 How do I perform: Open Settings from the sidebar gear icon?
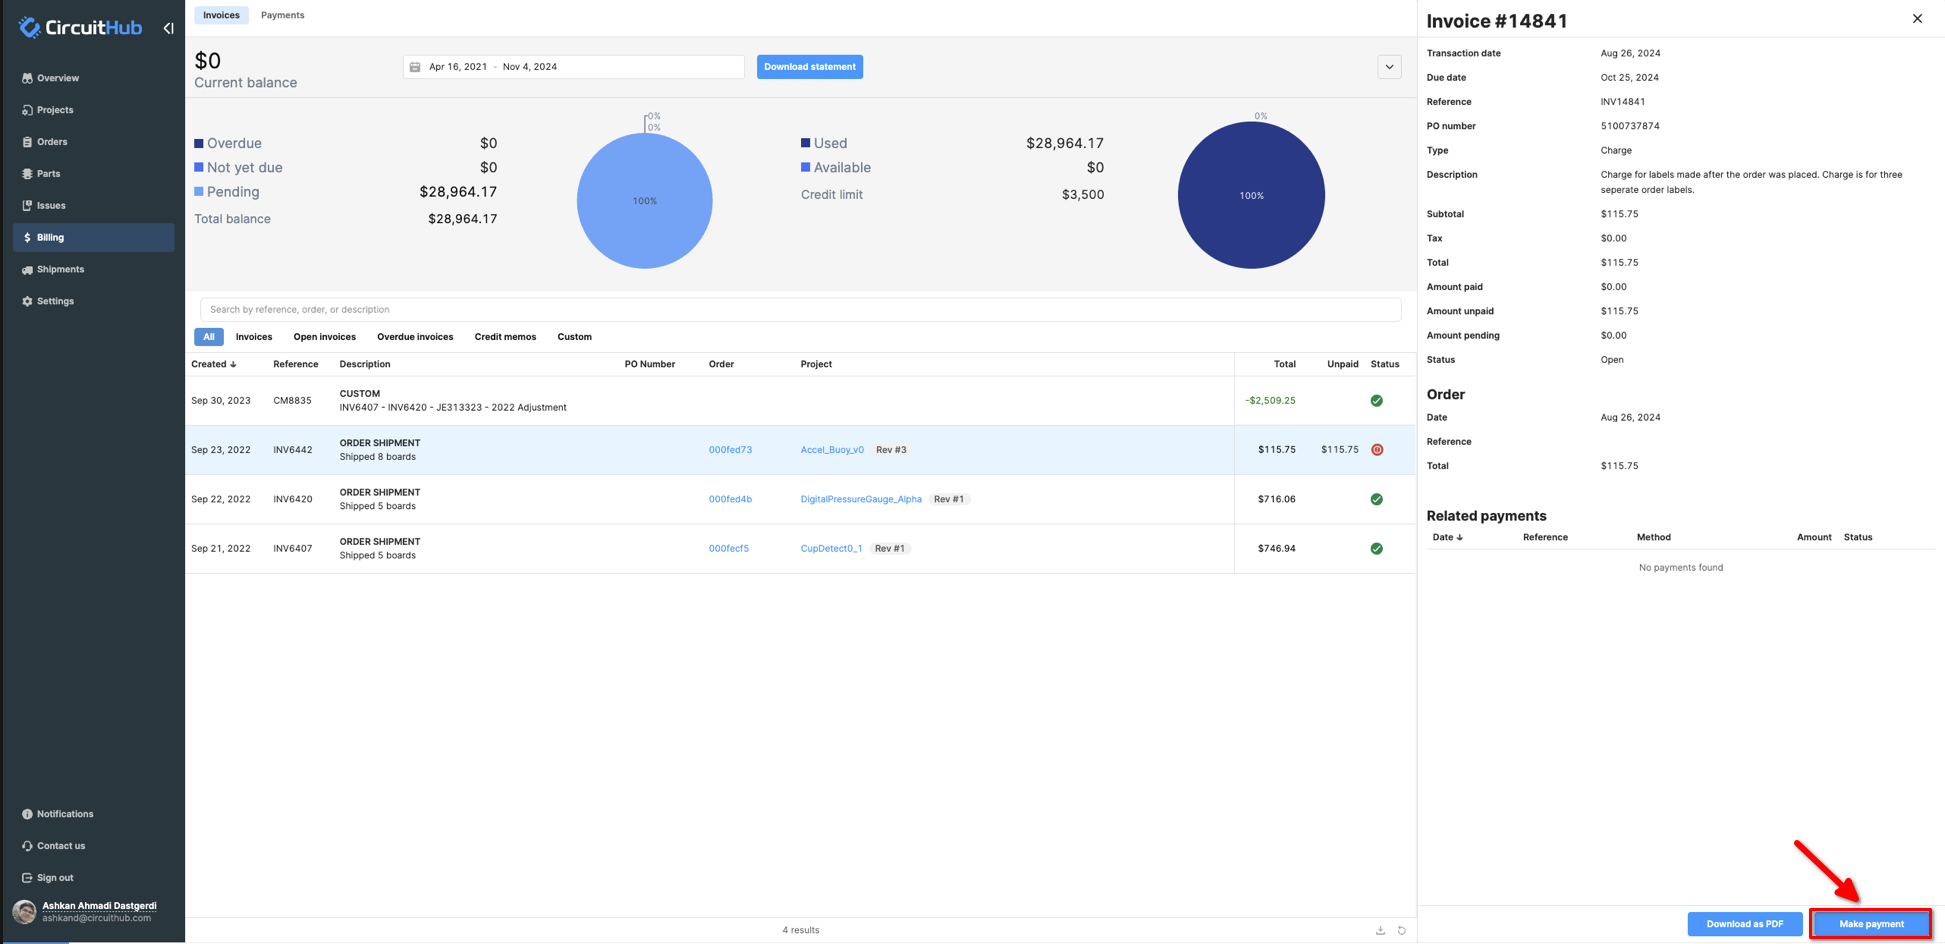(27, 302)
